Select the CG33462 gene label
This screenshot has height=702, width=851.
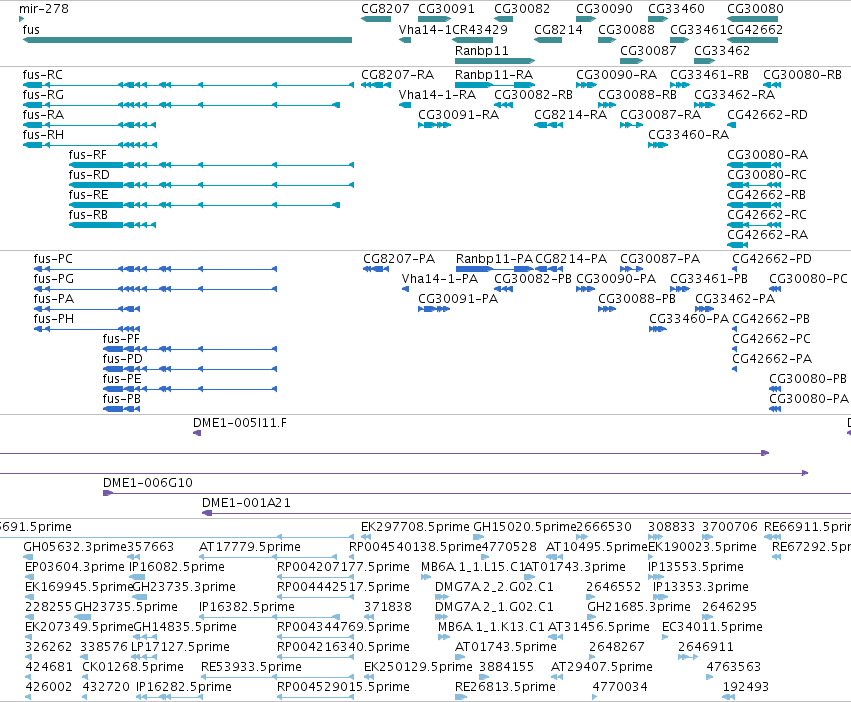(722, 50)
